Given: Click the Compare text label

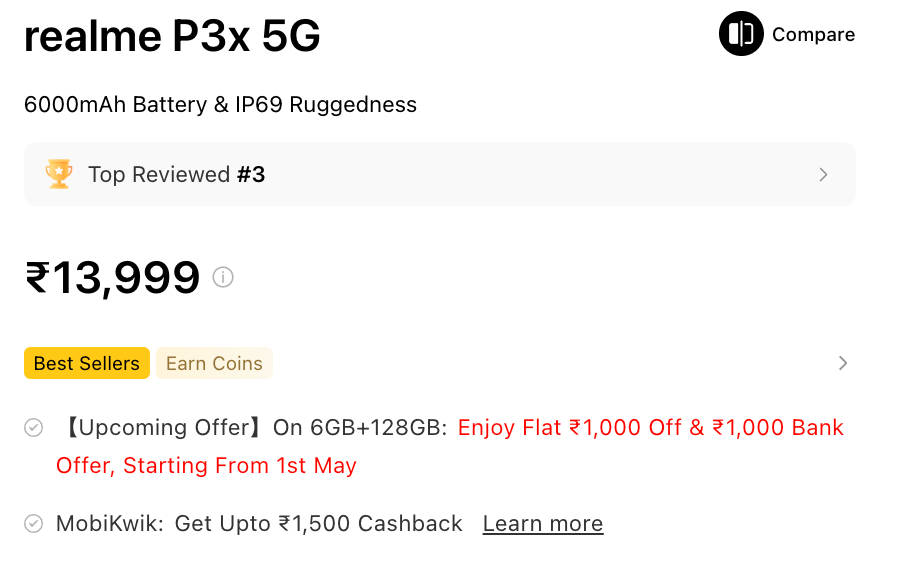Looking at the screenshot, I should pyautogui.click(x=813, y=35).
